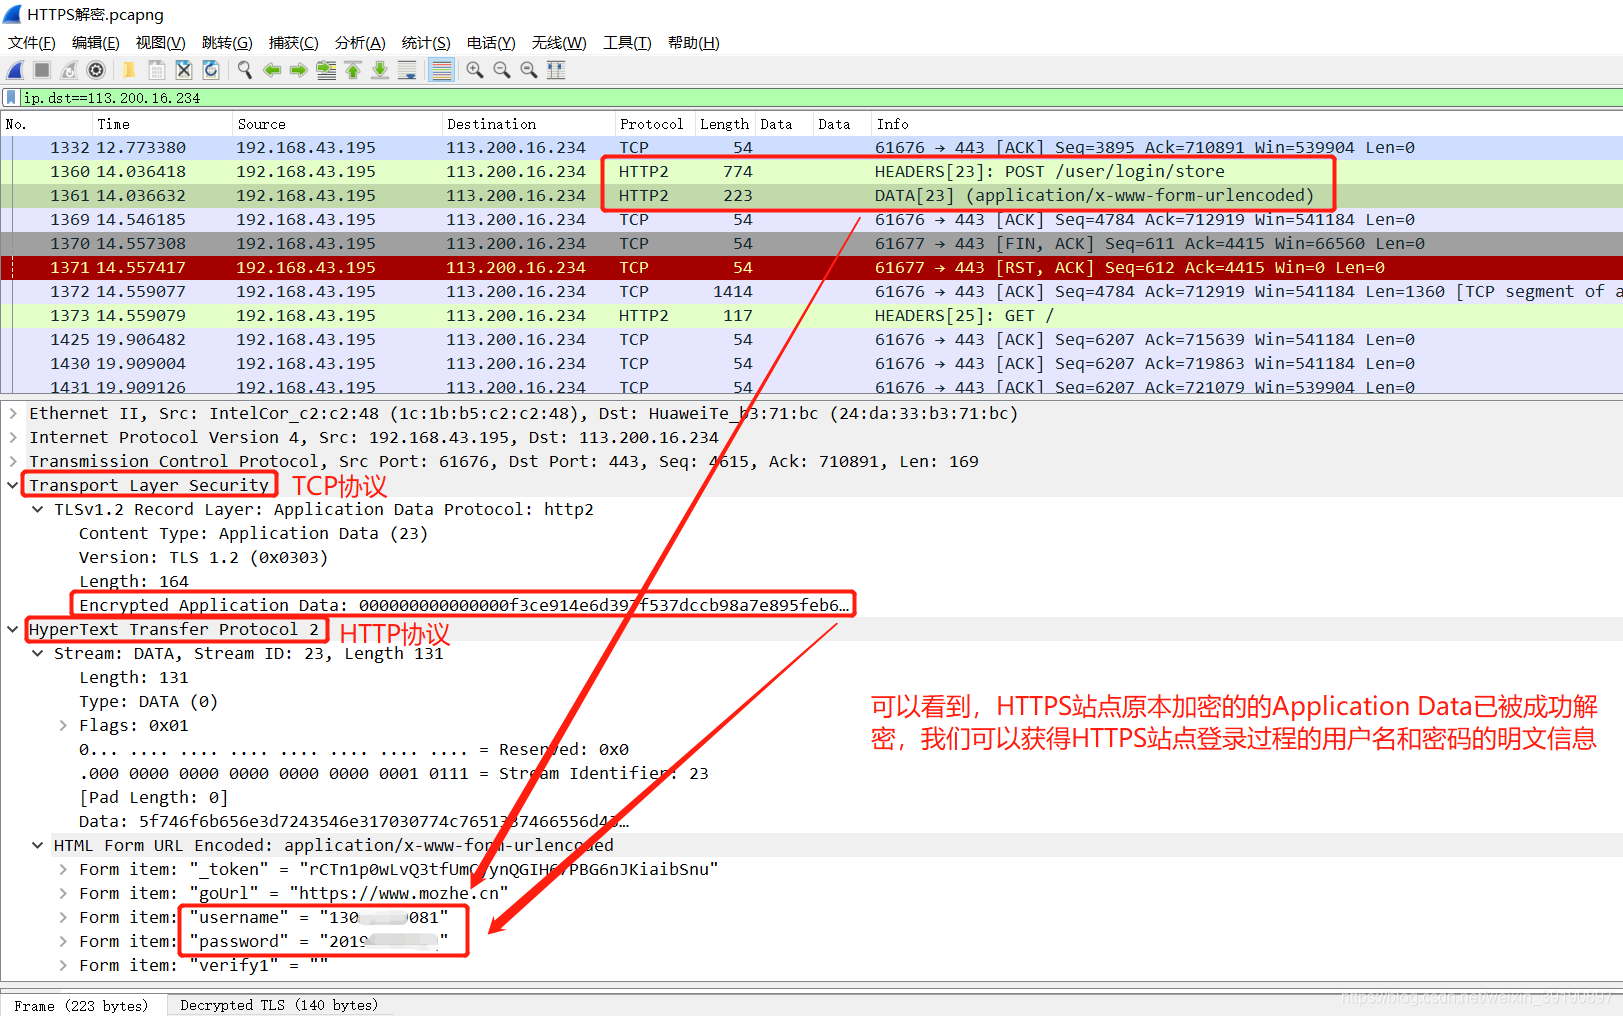This screenshot has height=1016, width=1623.
Task: Open the 捕获(C) menu
Action: [x=294, y=43]
